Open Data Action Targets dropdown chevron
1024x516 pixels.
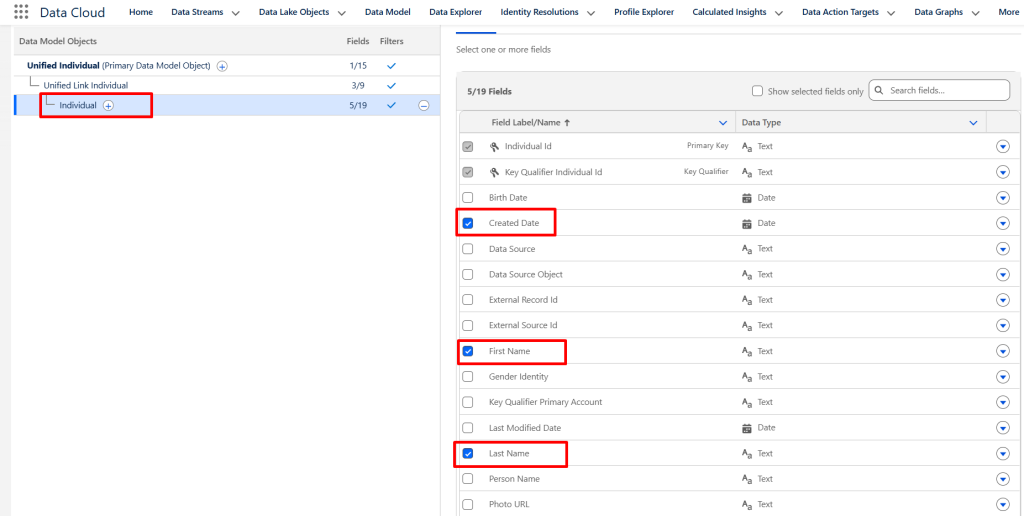point(891,12)
